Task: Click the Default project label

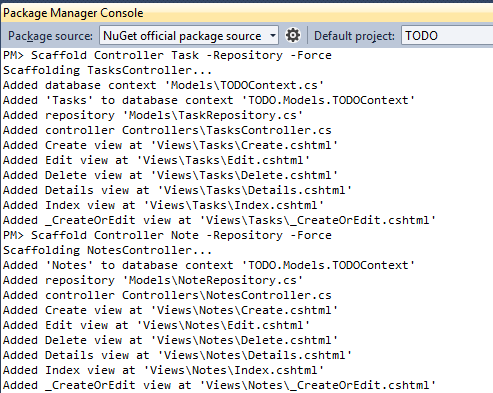Action: pos(354,36)
